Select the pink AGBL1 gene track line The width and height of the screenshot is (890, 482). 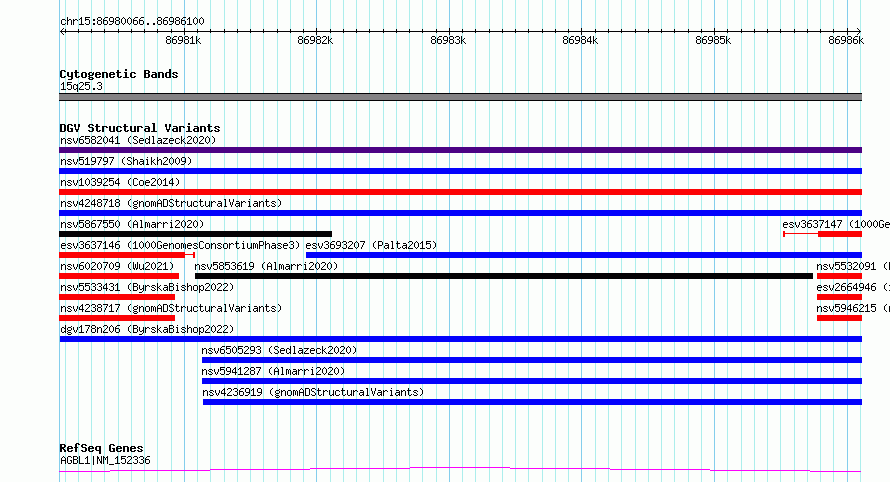[x=460, y=470]
